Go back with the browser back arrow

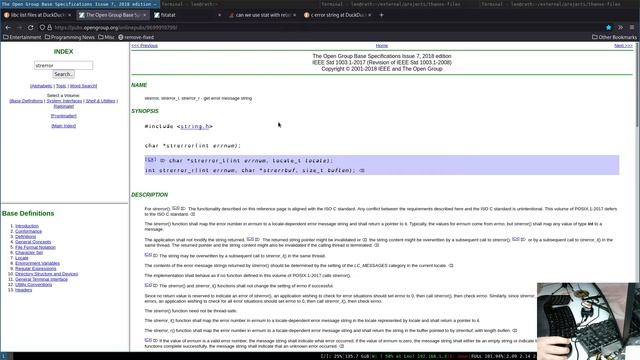pos(8,27)
